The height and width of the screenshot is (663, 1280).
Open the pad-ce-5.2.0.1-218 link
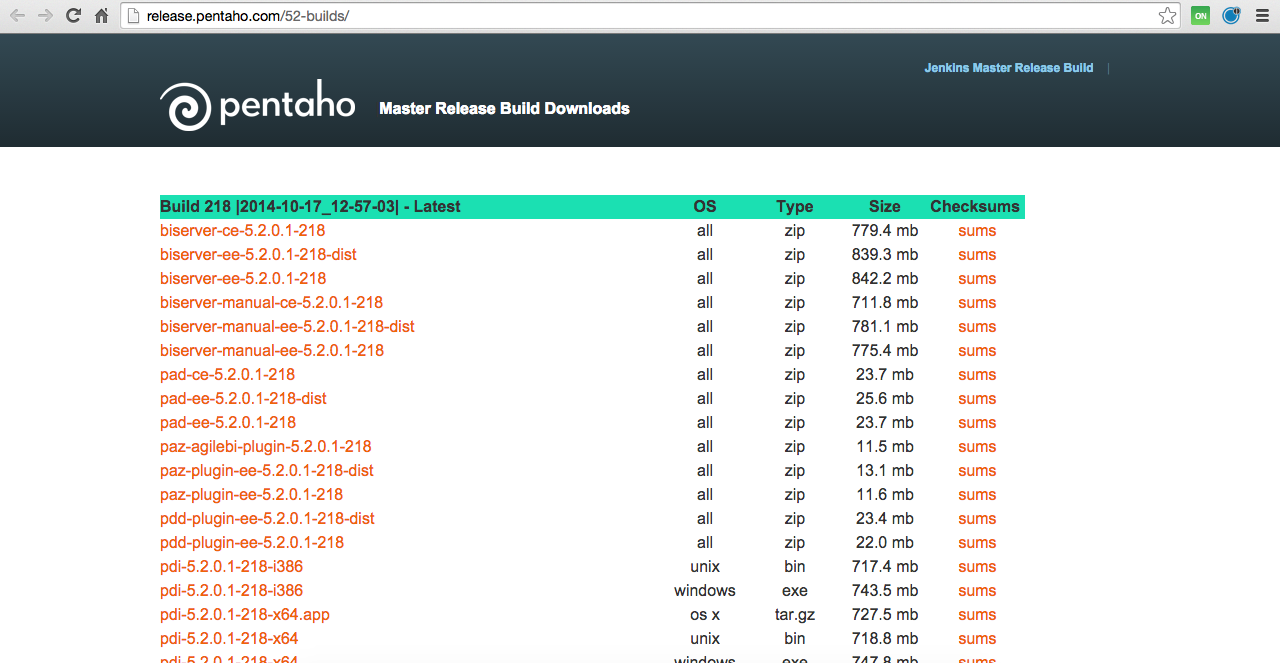coord(227,375)
